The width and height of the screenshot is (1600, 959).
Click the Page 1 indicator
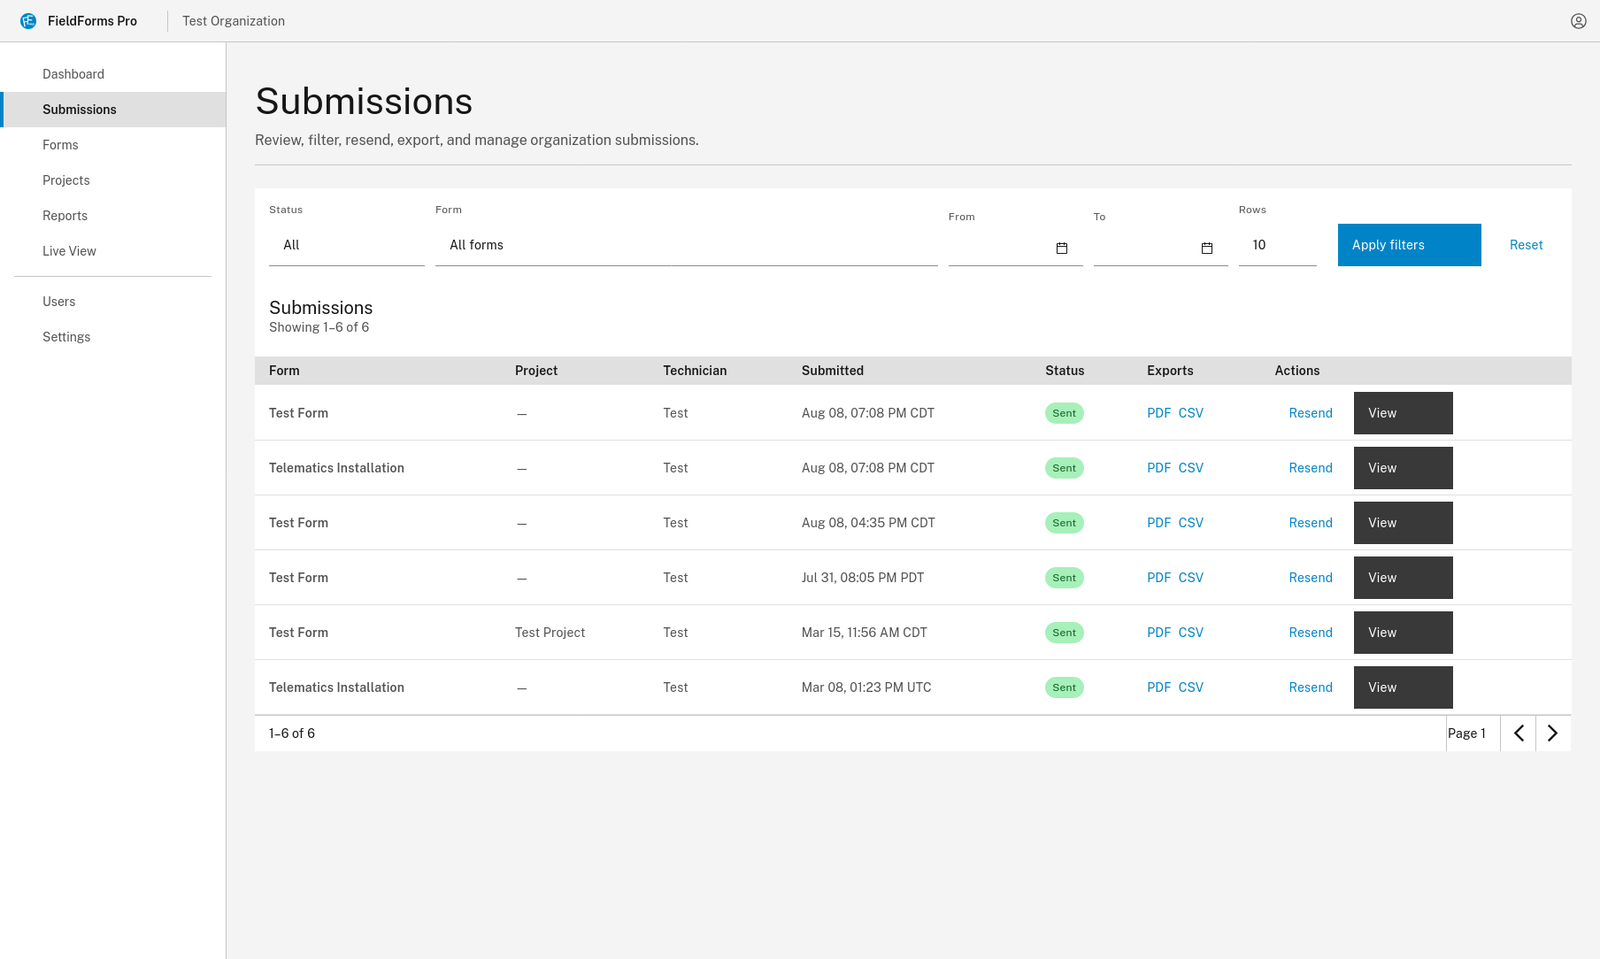1467,734
